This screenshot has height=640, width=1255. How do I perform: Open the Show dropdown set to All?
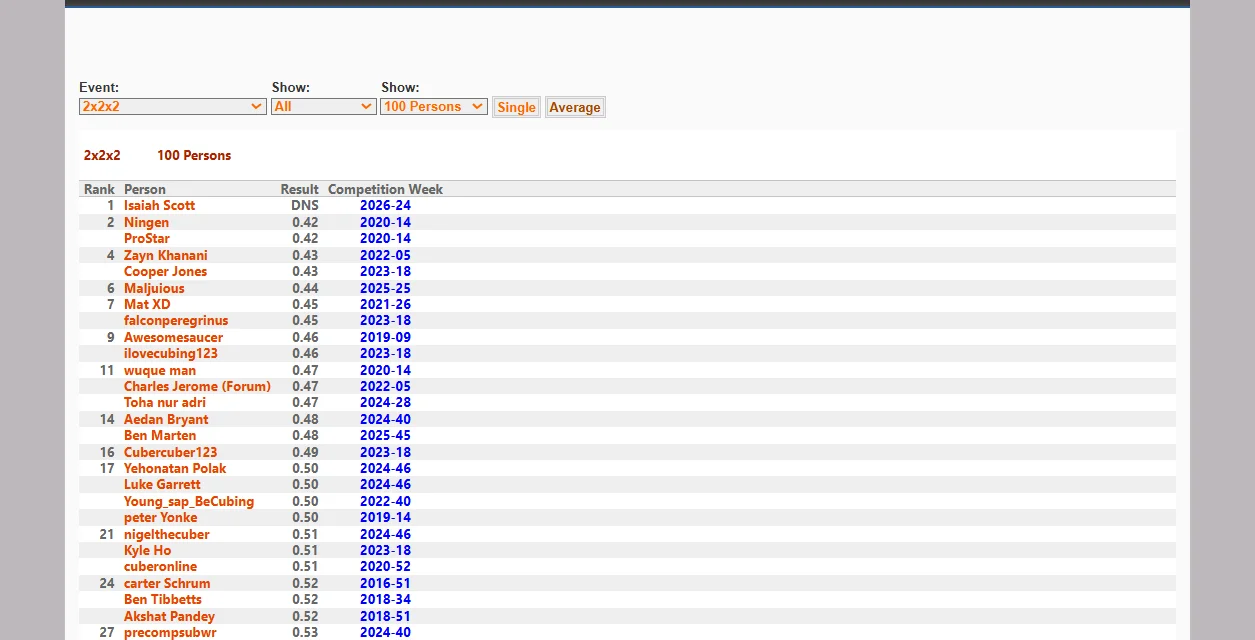pos(323,106)
